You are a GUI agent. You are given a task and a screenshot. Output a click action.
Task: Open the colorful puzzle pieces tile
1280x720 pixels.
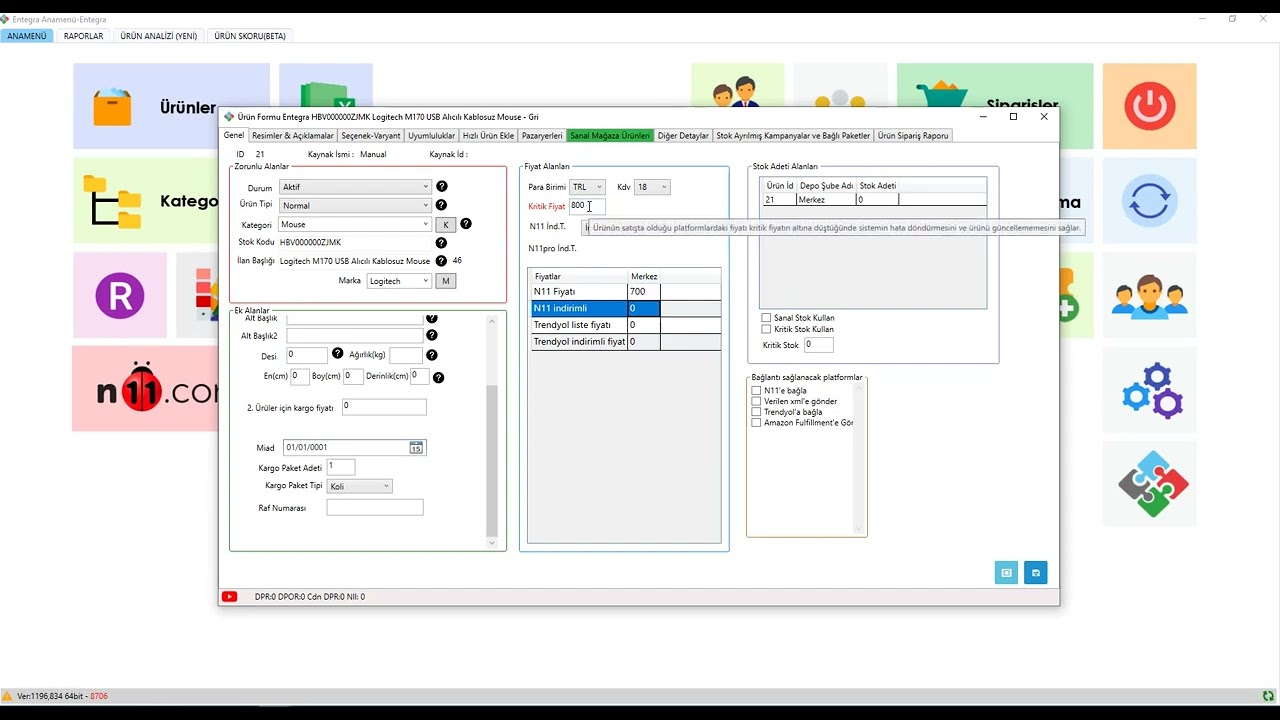click(x=1150, y=484)
